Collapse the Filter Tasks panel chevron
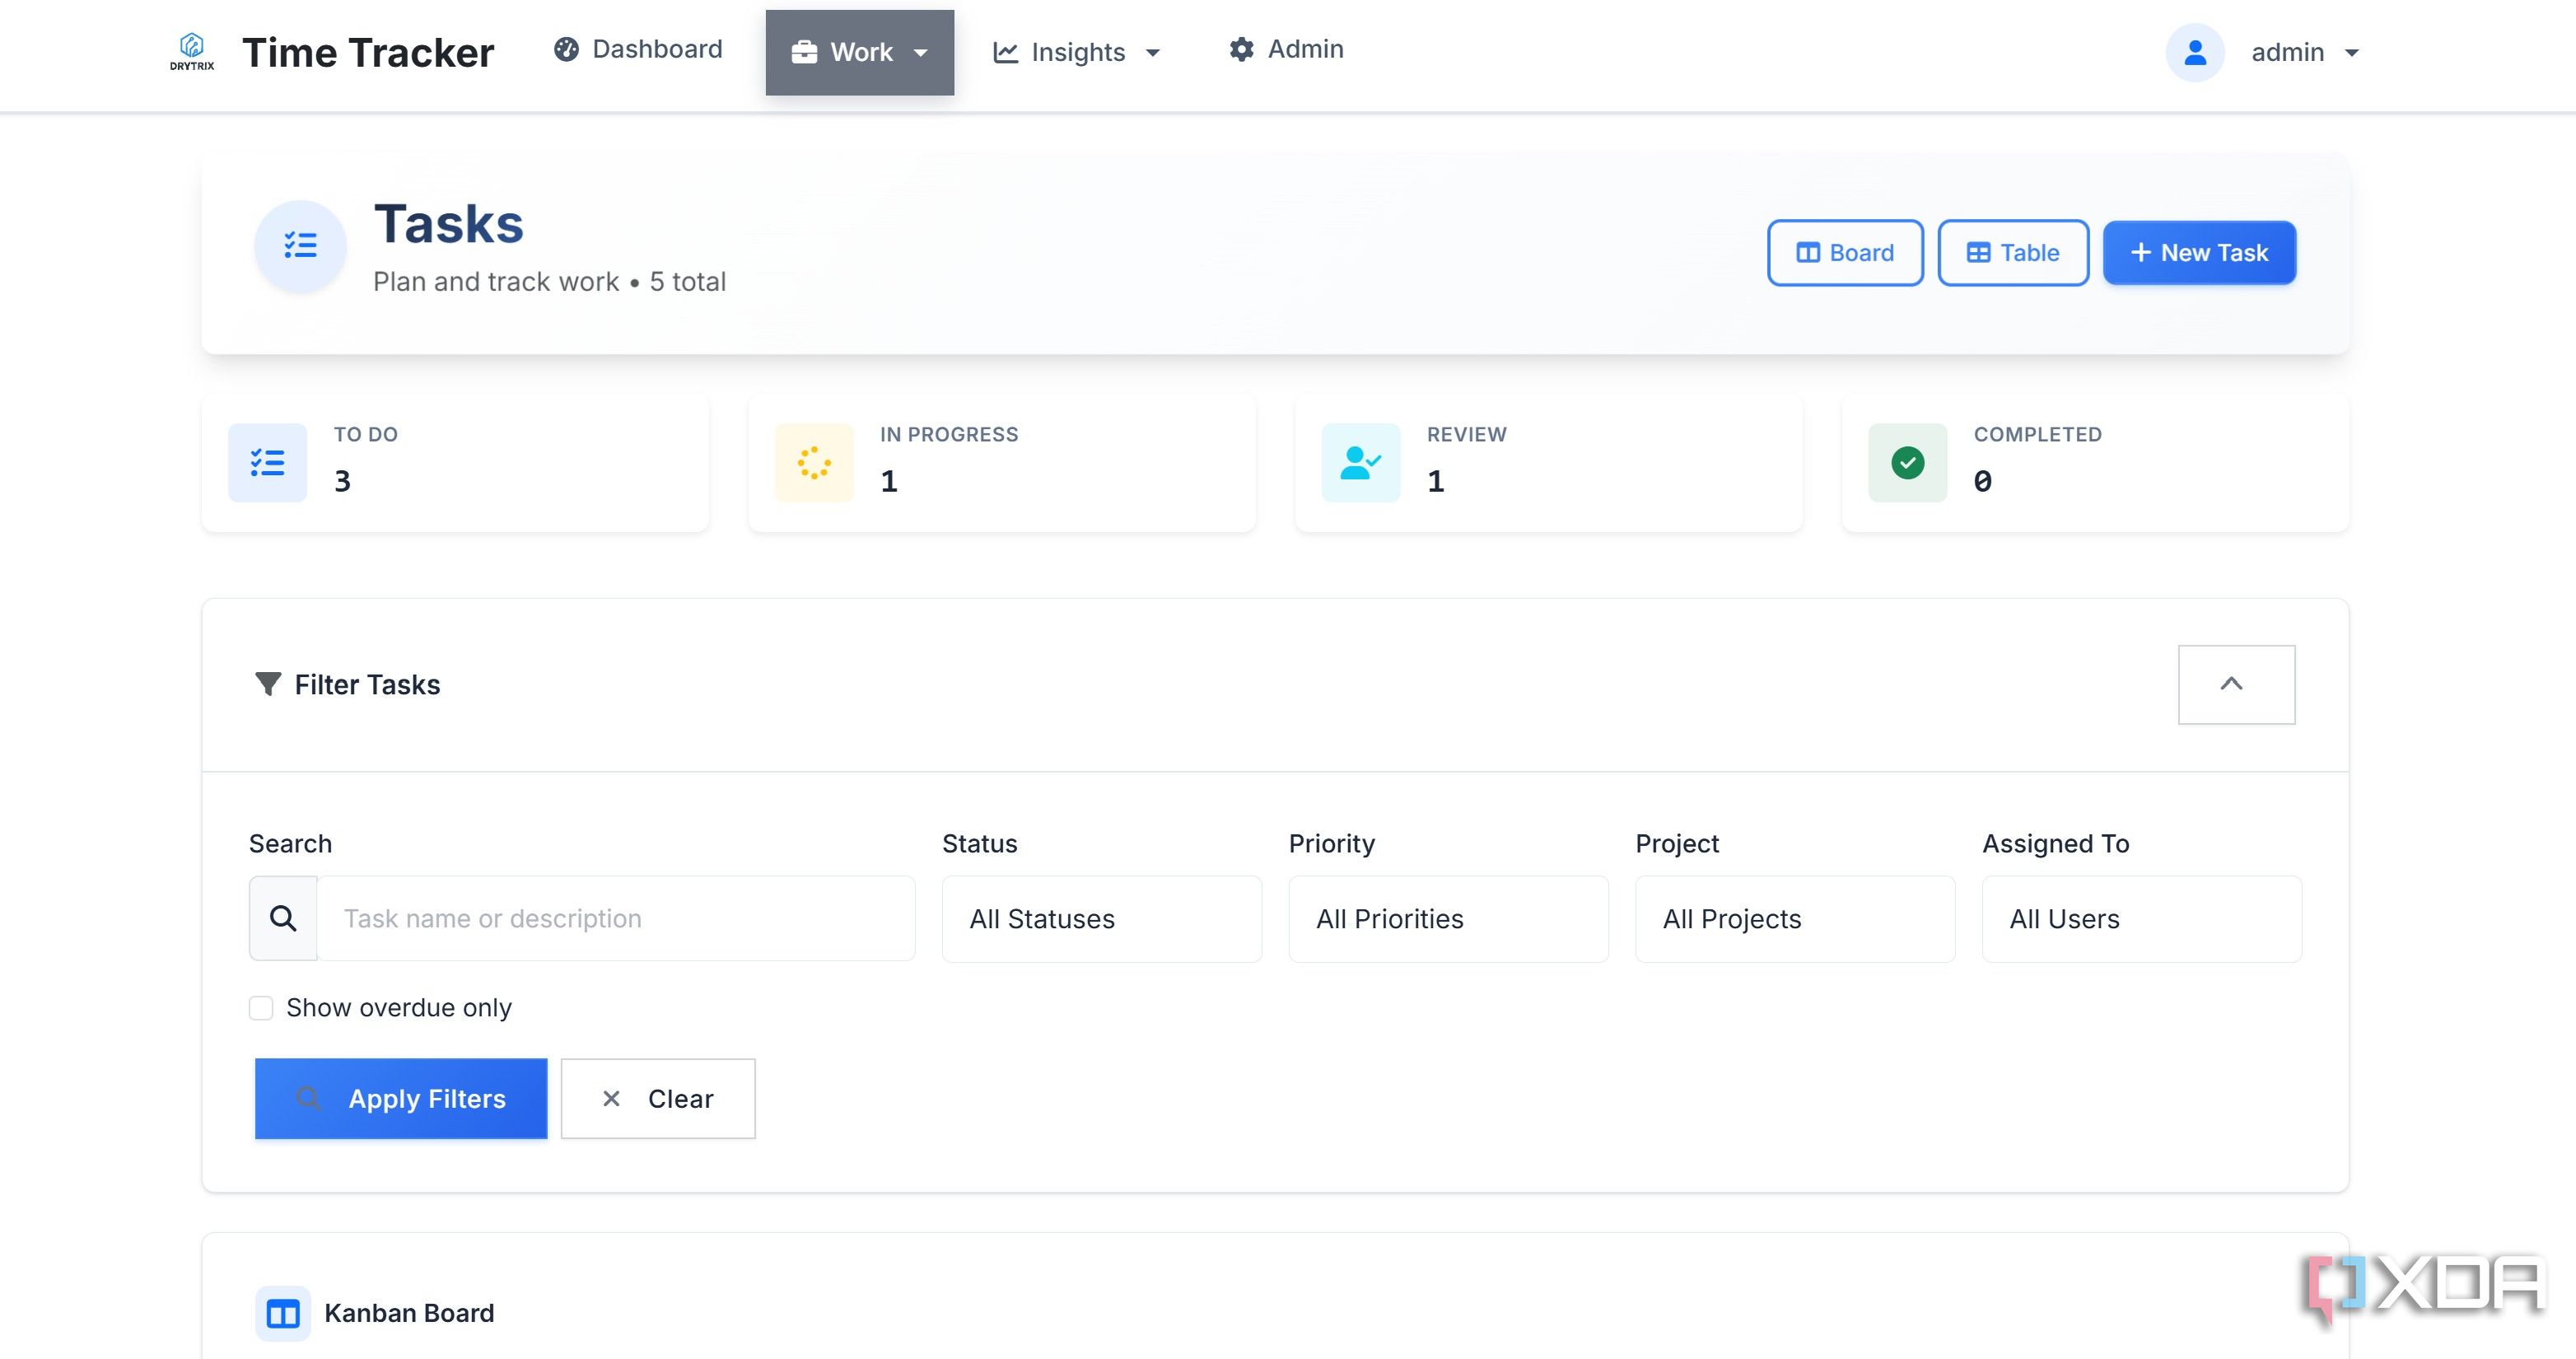 [2236, 684]
